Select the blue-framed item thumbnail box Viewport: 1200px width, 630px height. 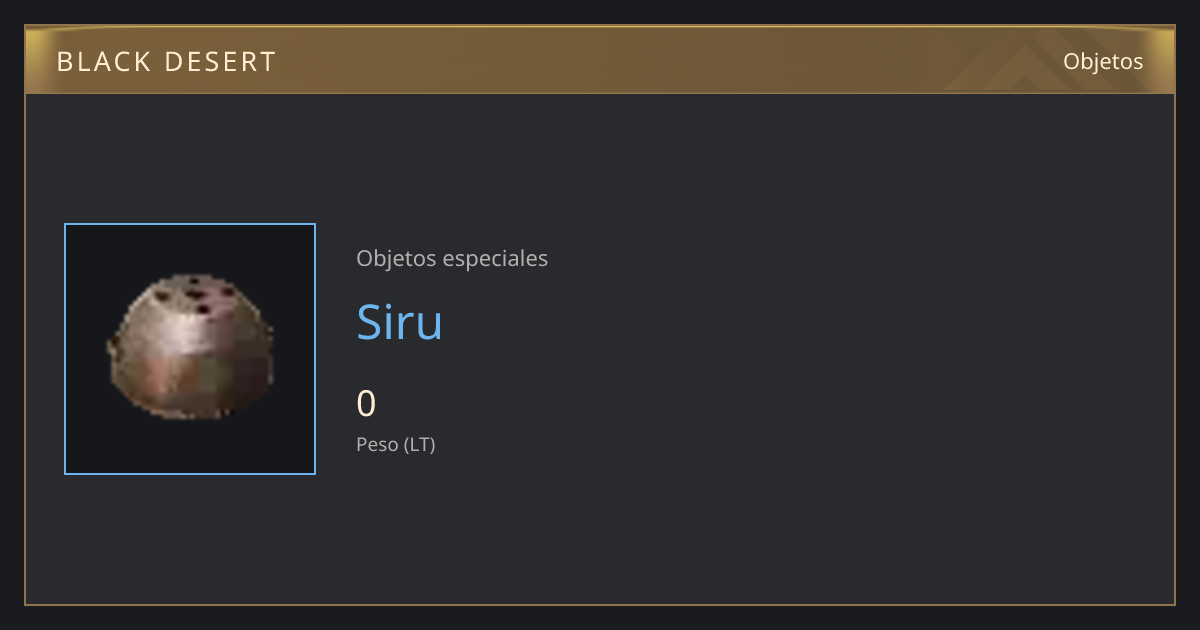click(190, 349)
